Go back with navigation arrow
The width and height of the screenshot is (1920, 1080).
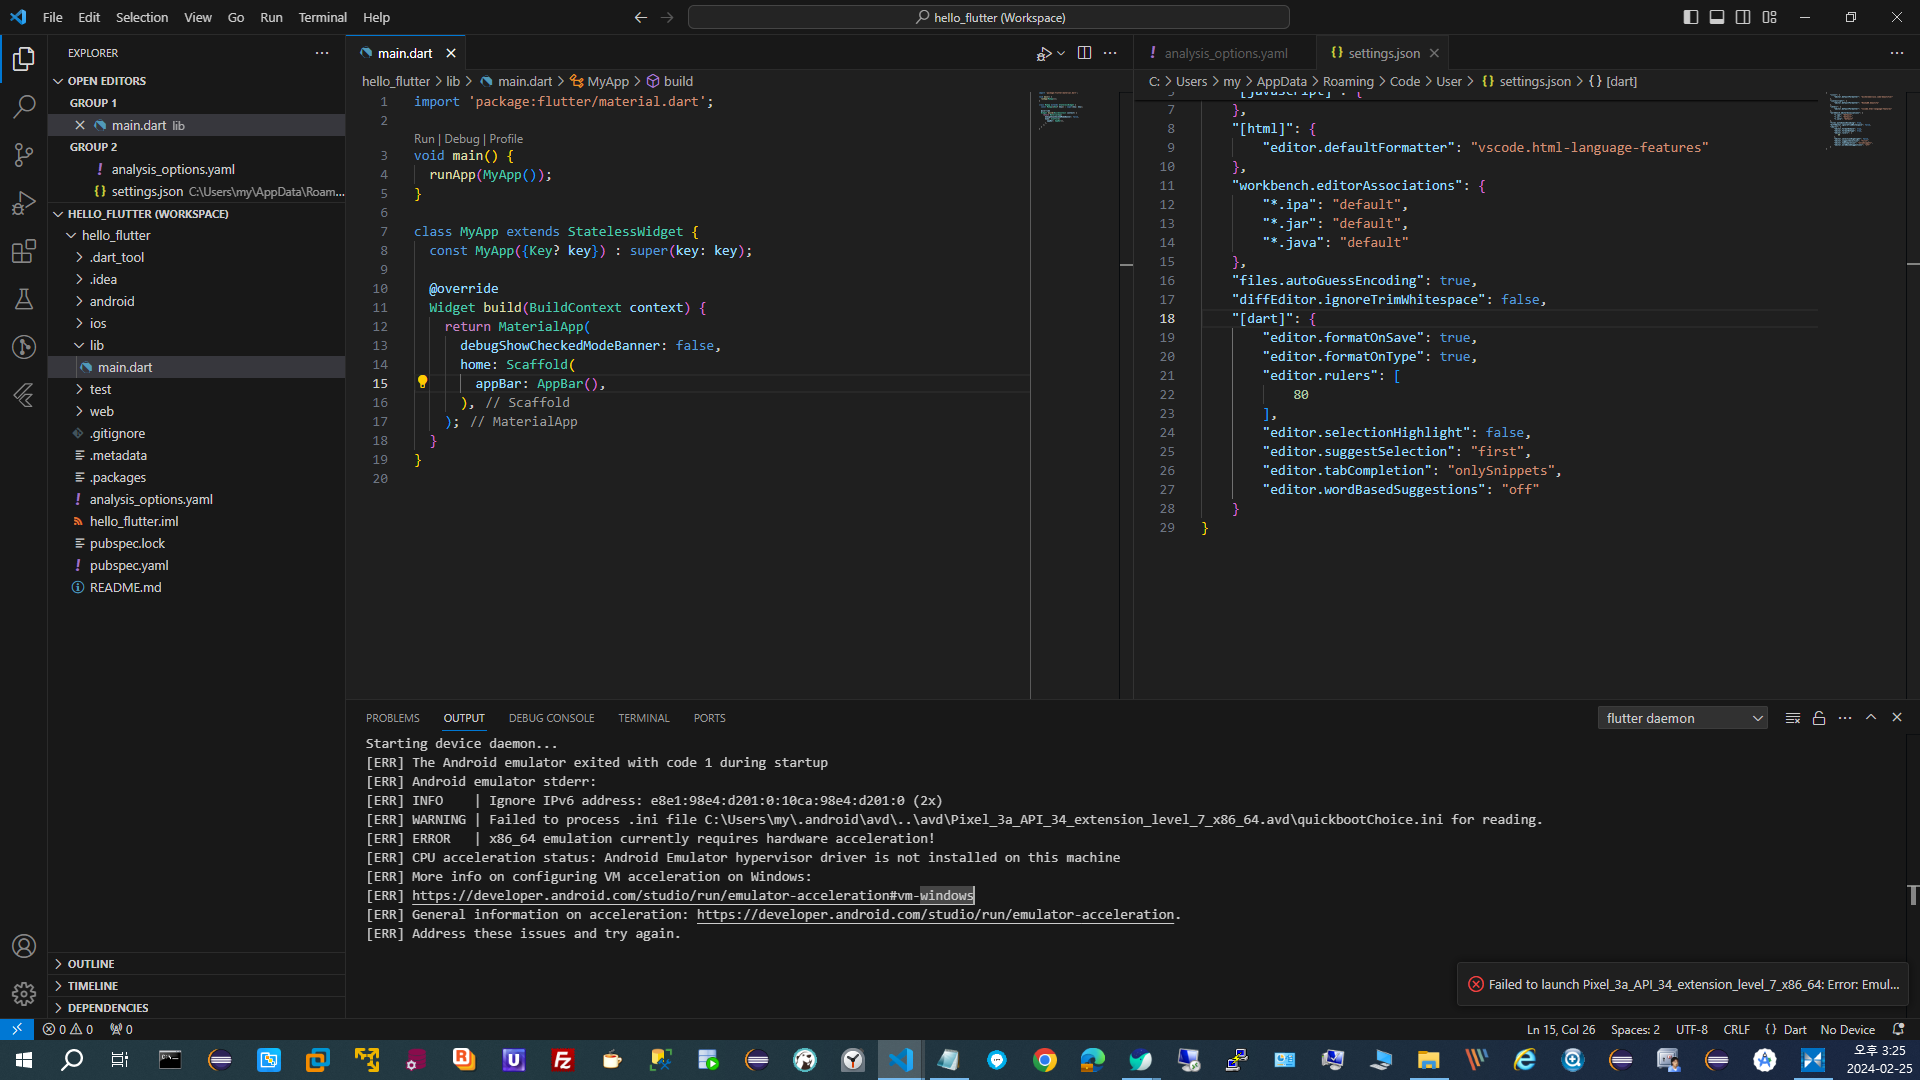[641, 17]
